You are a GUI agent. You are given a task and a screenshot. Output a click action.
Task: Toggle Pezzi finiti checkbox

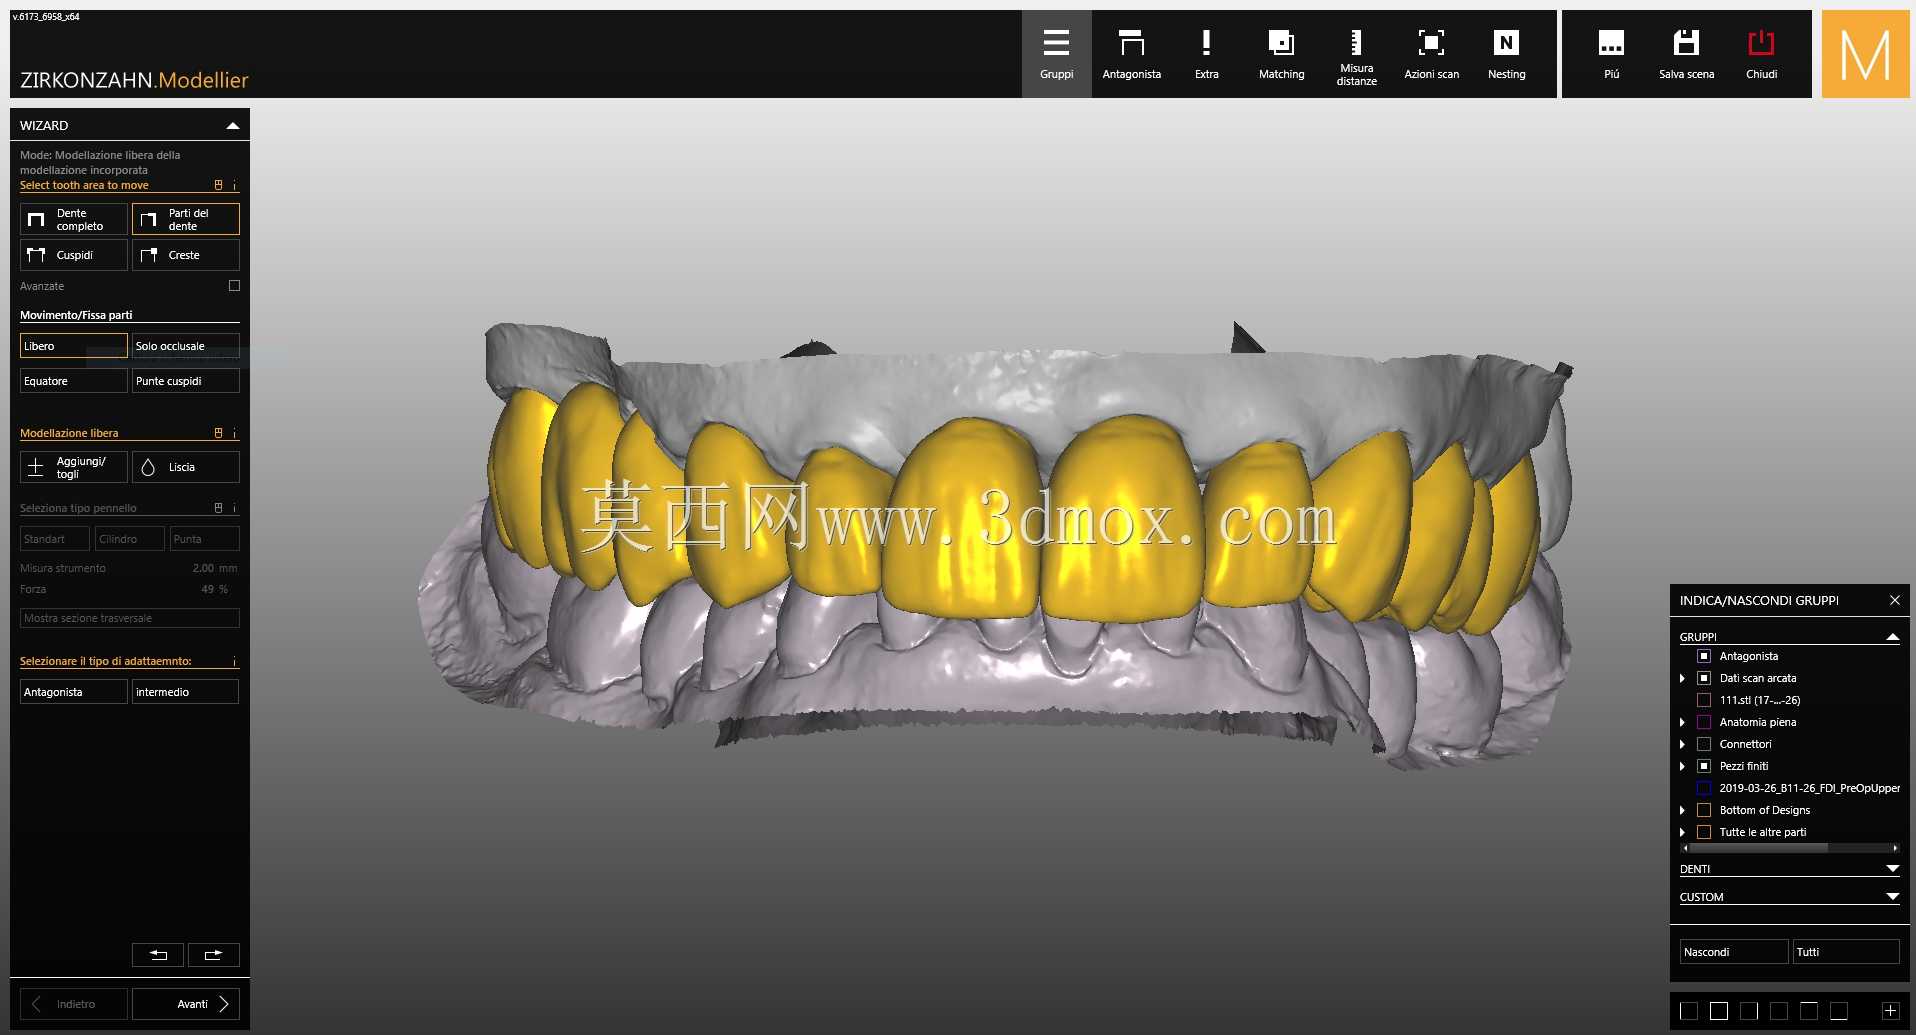[1704, 766]
